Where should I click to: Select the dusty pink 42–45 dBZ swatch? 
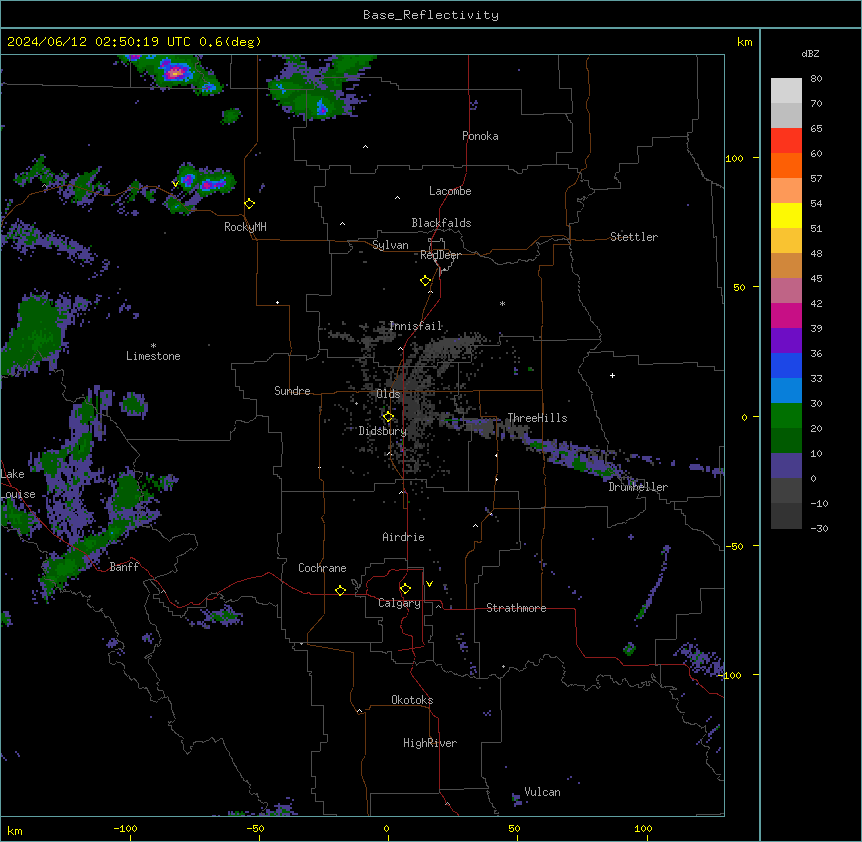click(786, 291)
